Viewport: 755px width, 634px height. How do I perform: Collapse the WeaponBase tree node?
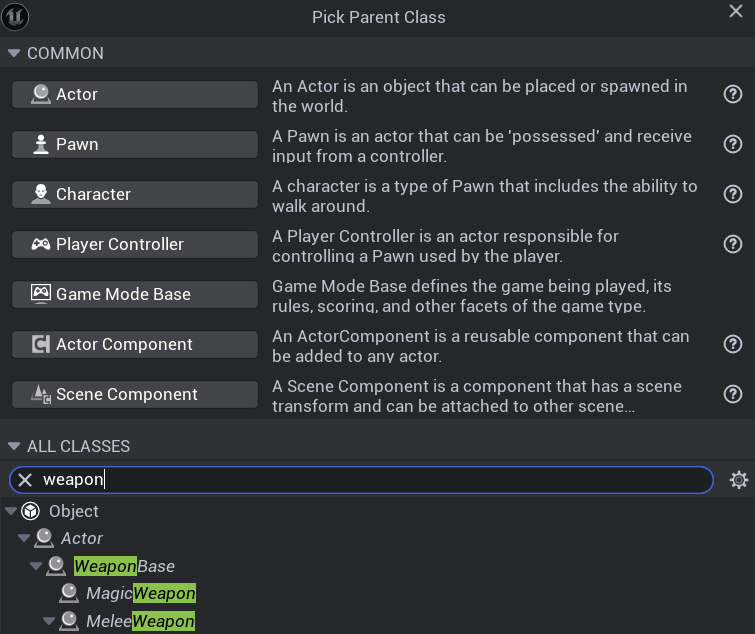click(x=36, y=566)
